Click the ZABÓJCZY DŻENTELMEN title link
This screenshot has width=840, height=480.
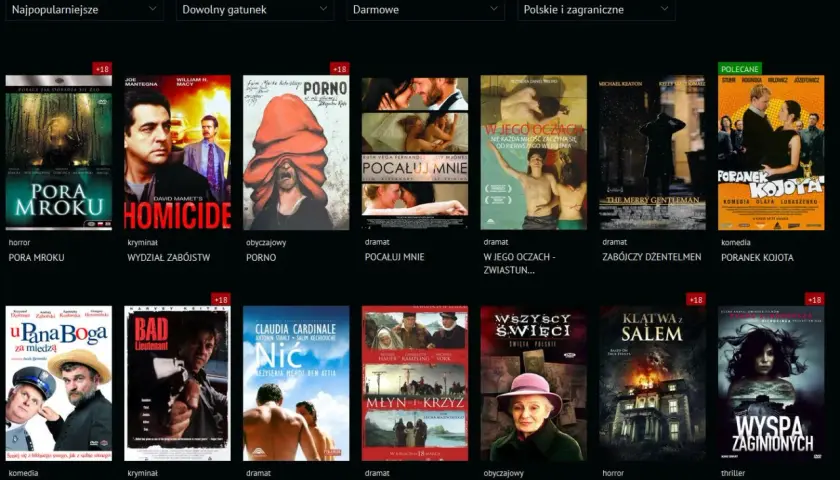[652, 257]
